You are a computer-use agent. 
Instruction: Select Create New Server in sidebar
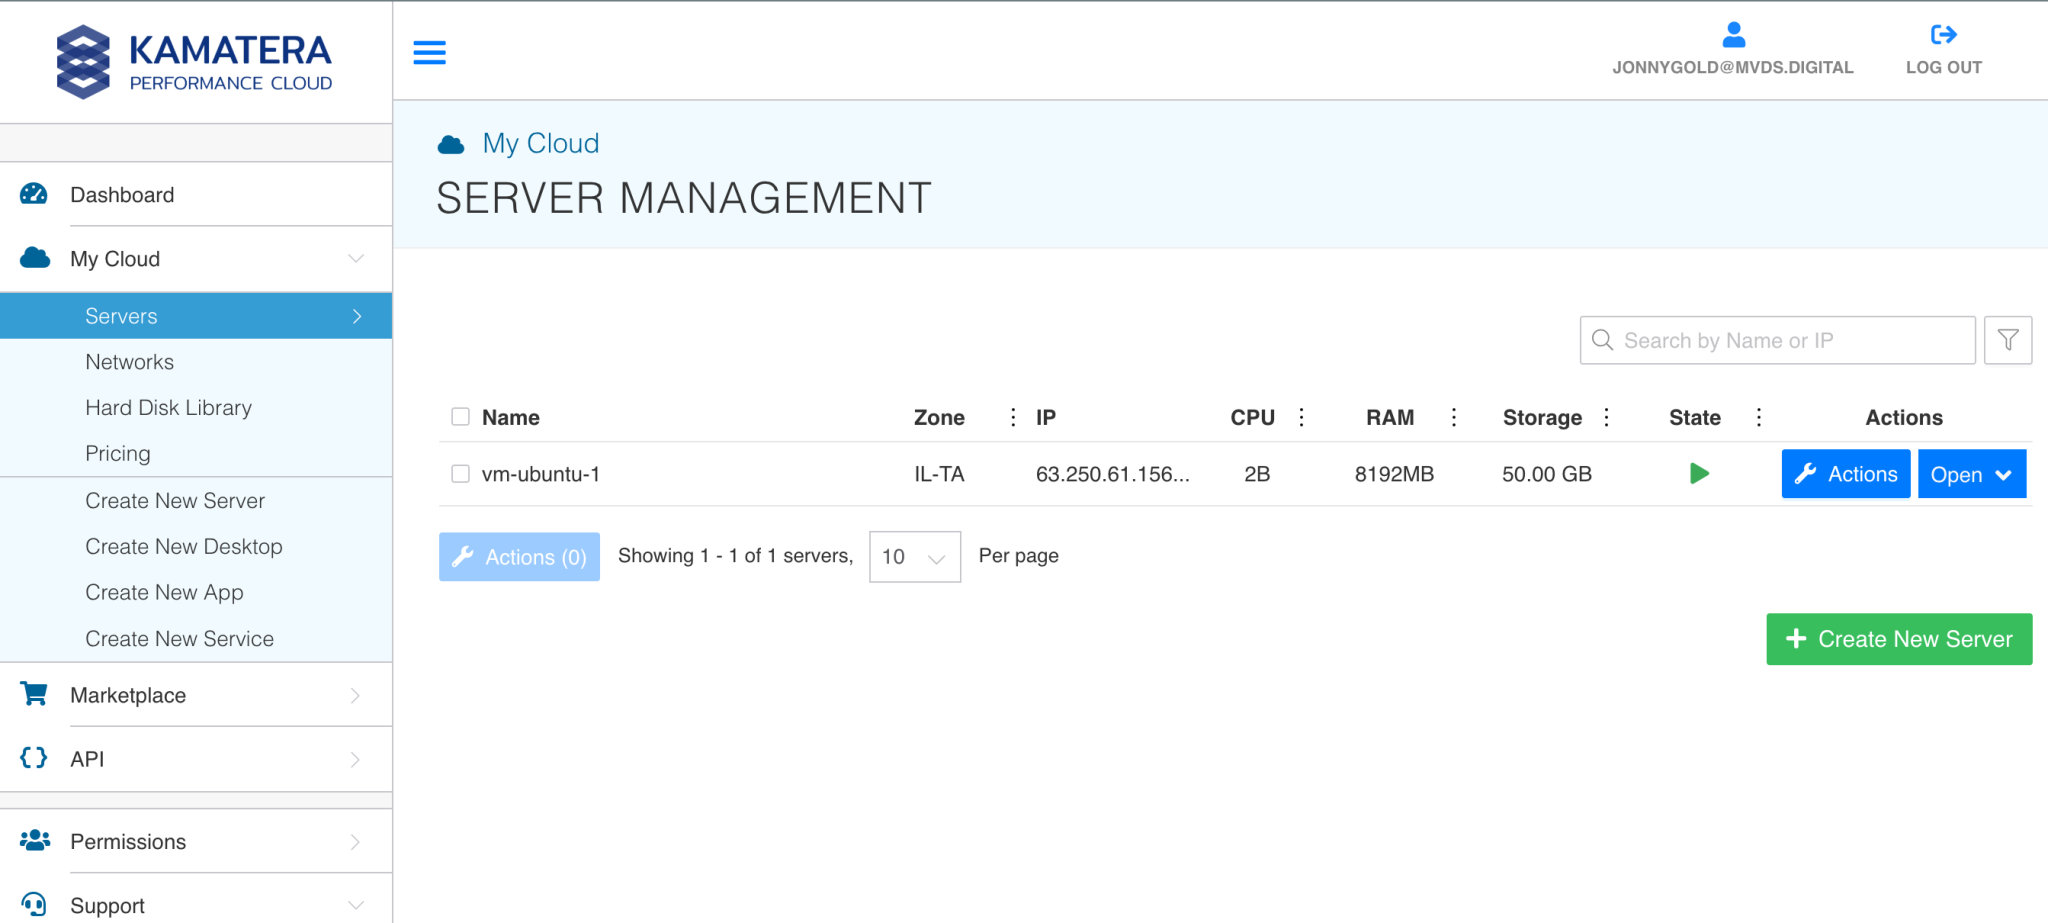(175, 501)
